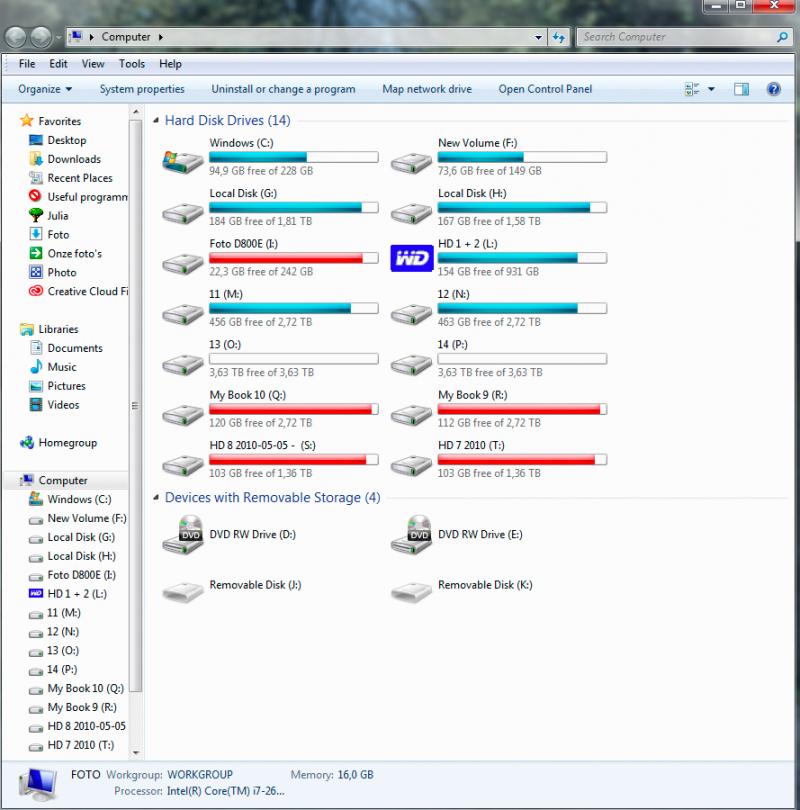Open the Help menu
Viewport: 800px width, 810px height.
[x=170, y=64]
